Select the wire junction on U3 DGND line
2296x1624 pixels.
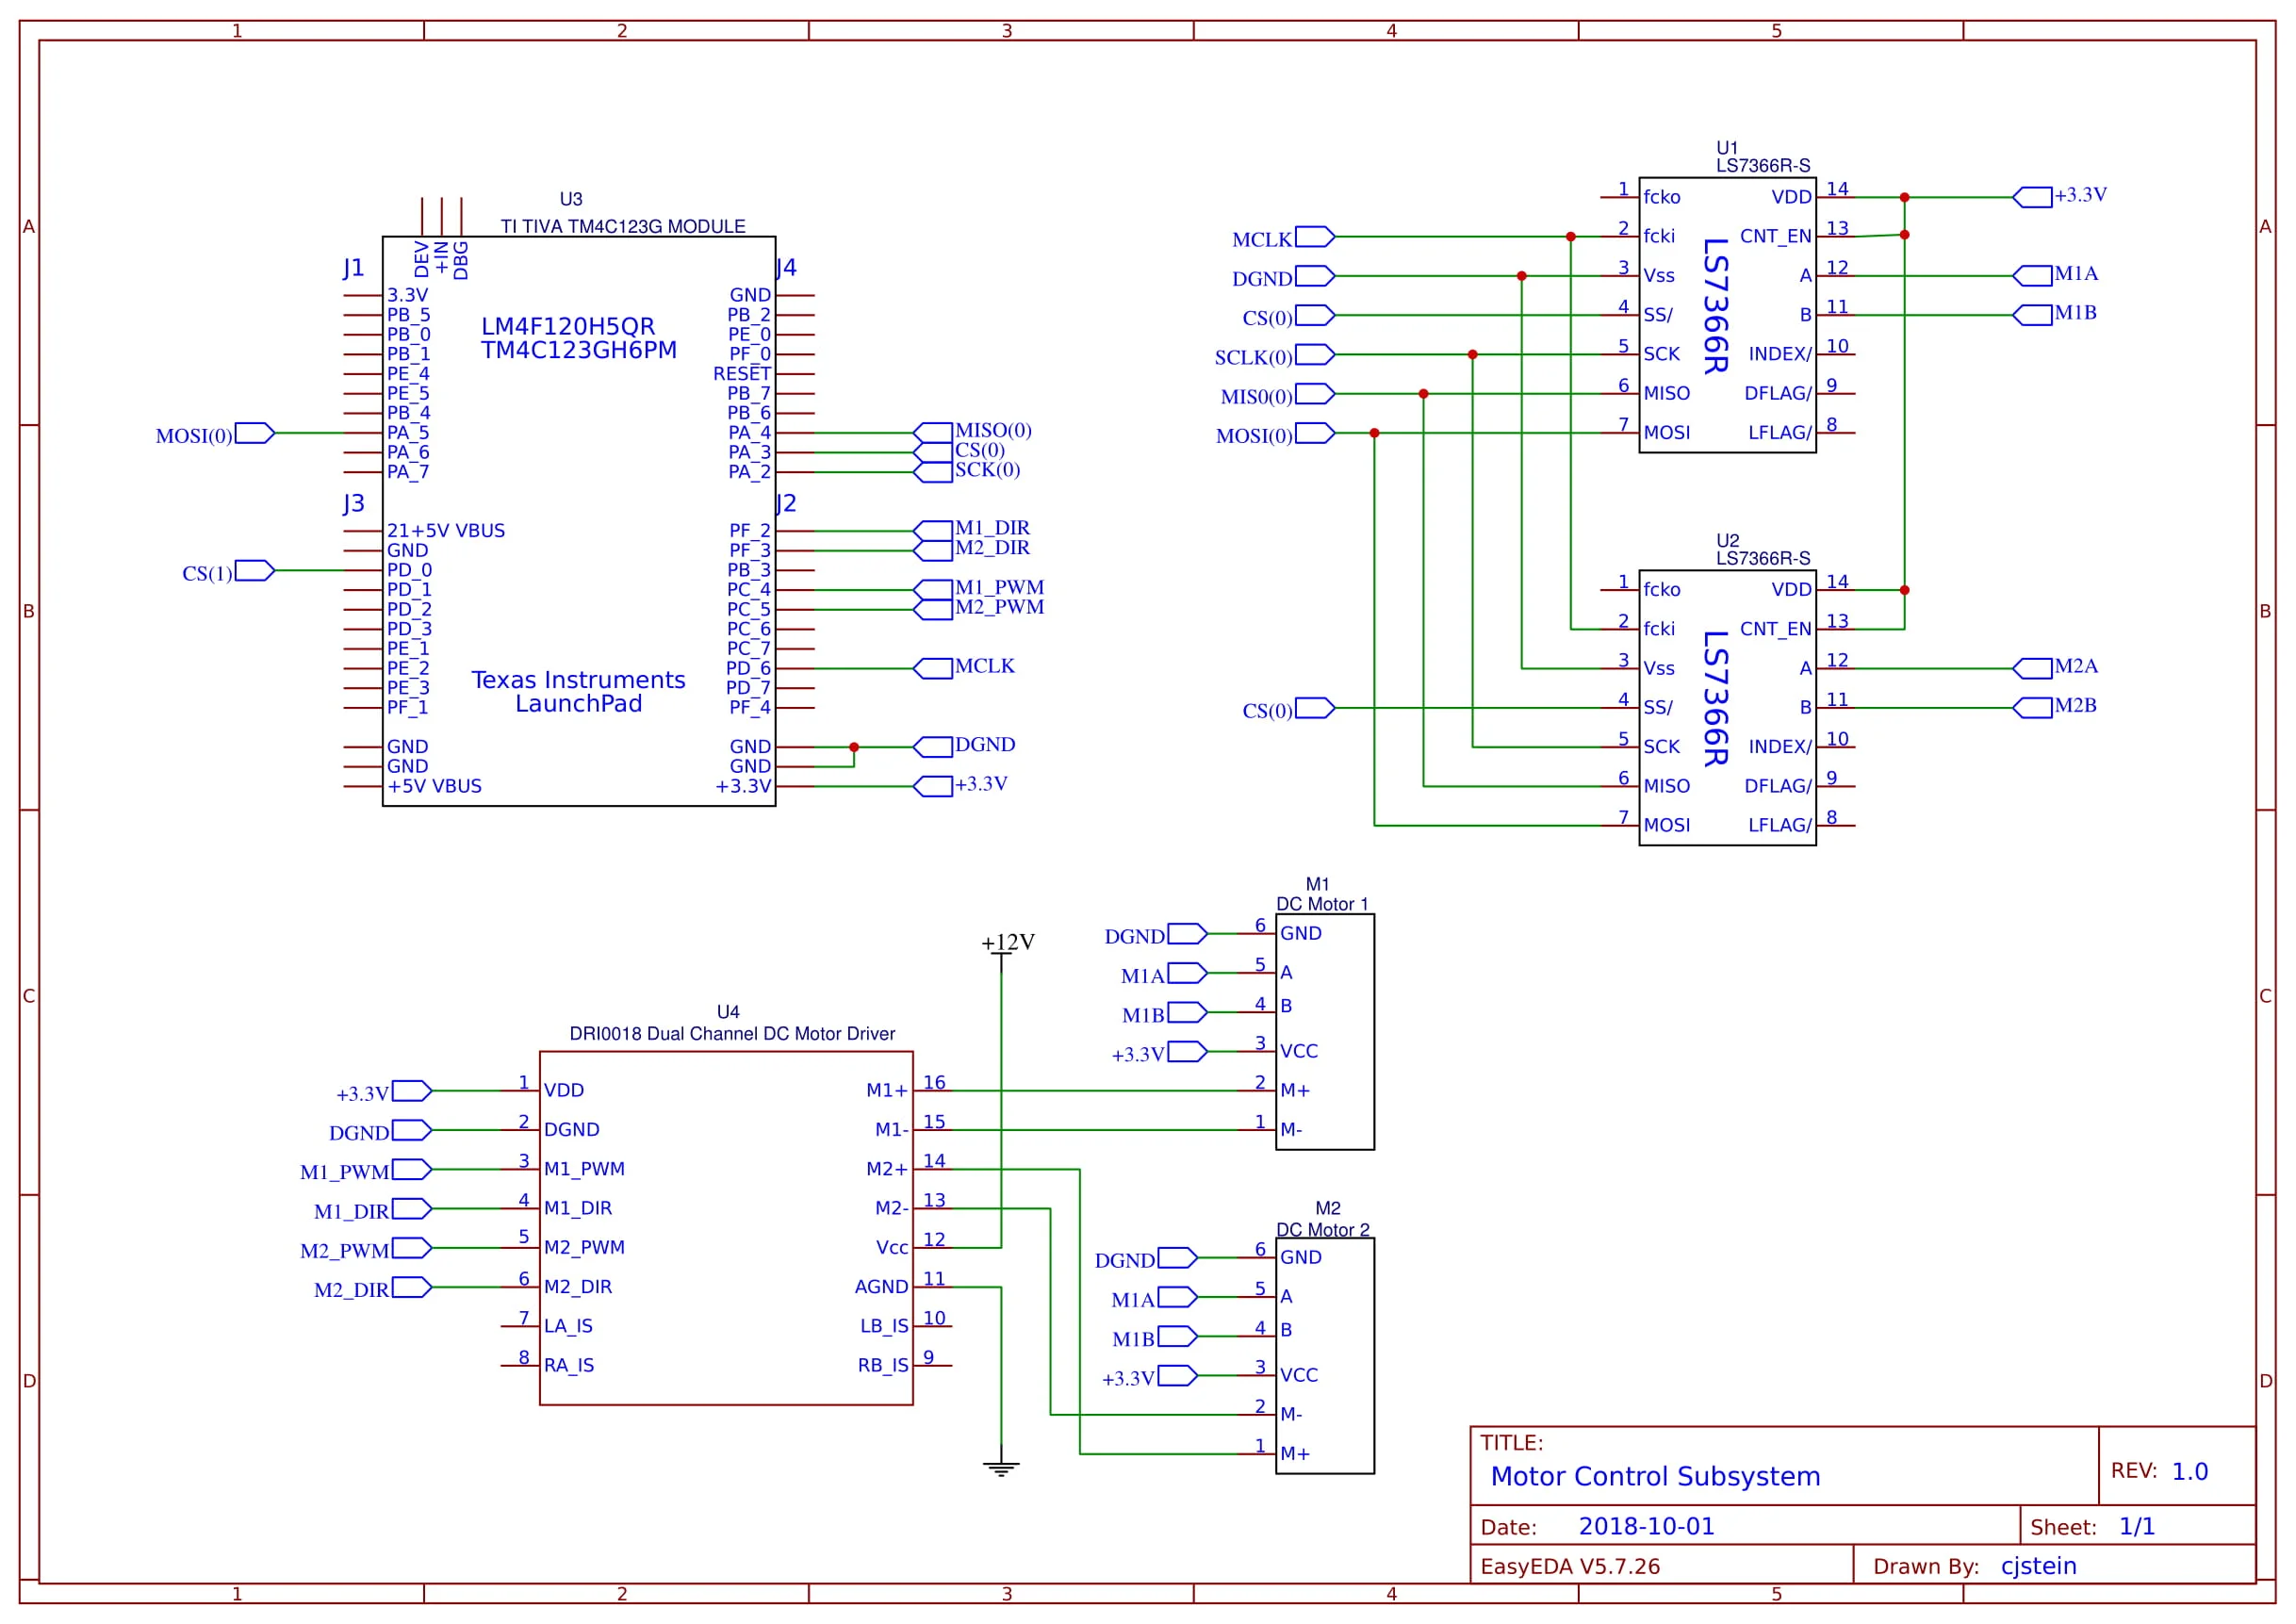[x=854, y=747]
